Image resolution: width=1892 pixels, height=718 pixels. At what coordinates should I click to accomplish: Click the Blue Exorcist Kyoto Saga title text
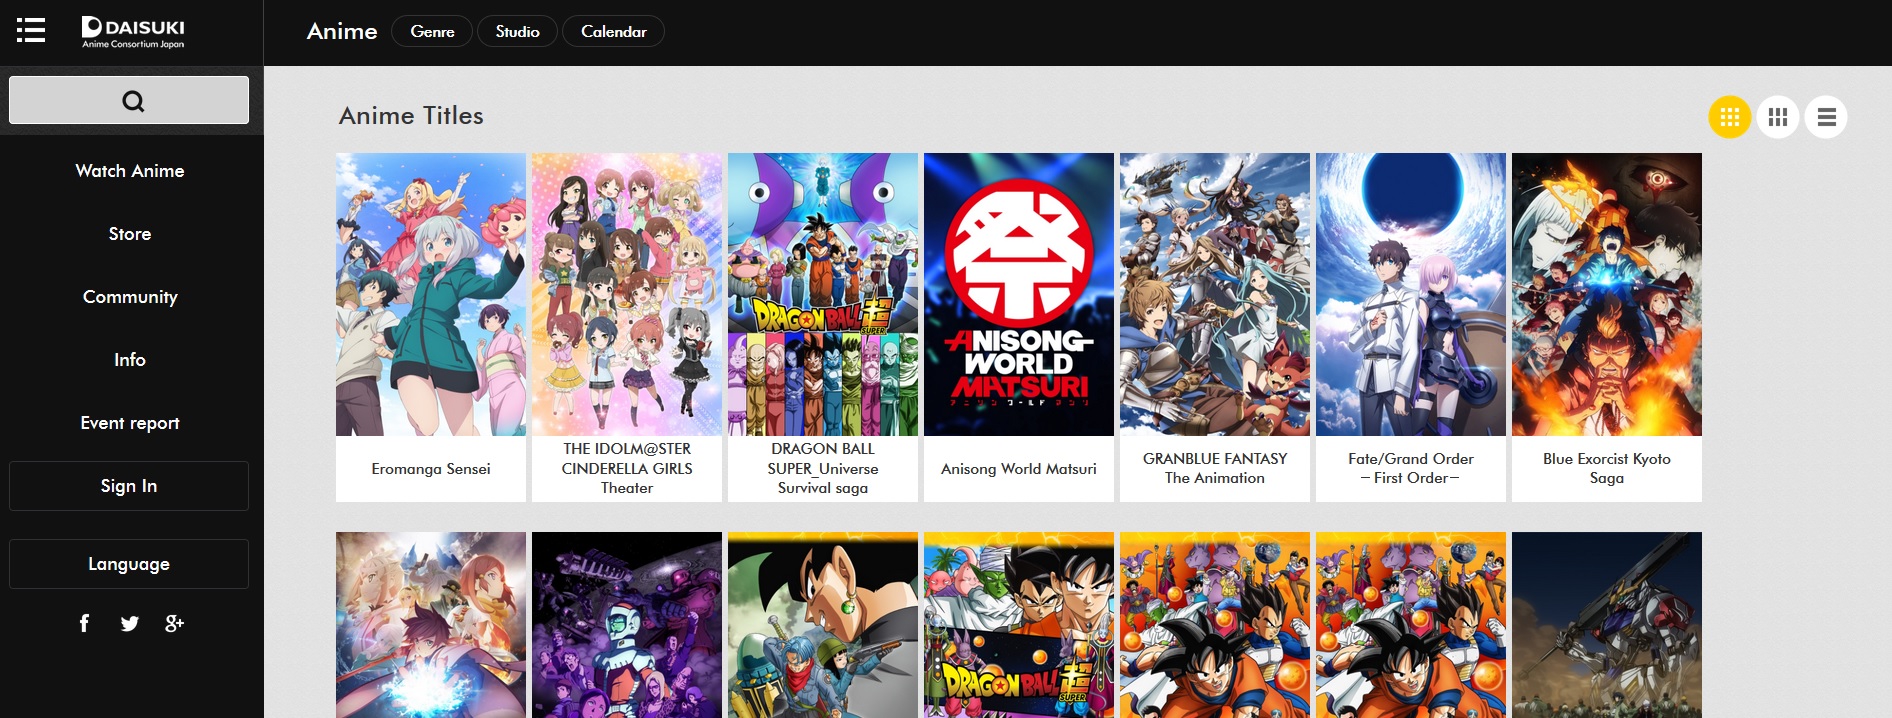tap(1607, 468)
